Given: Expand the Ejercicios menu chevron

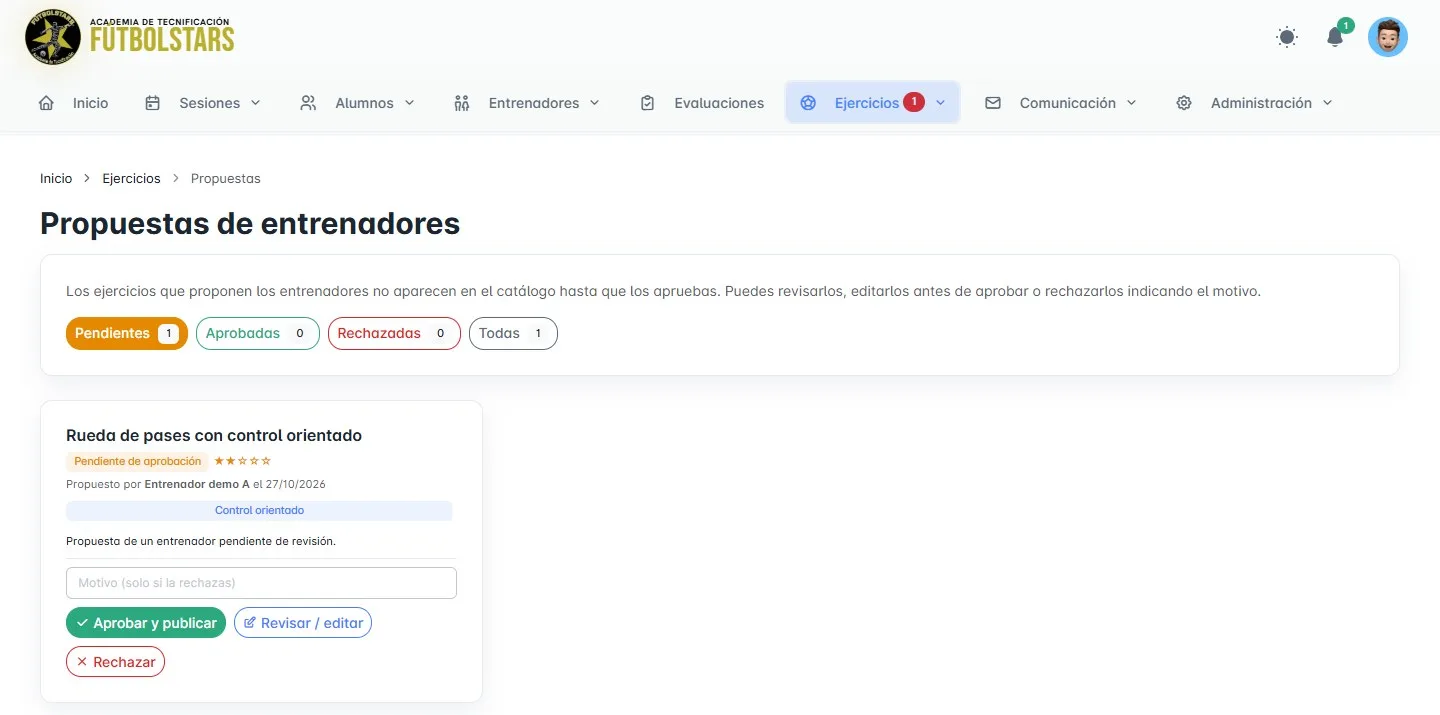Looking at the screenshot, I should (x=940, y=103).
